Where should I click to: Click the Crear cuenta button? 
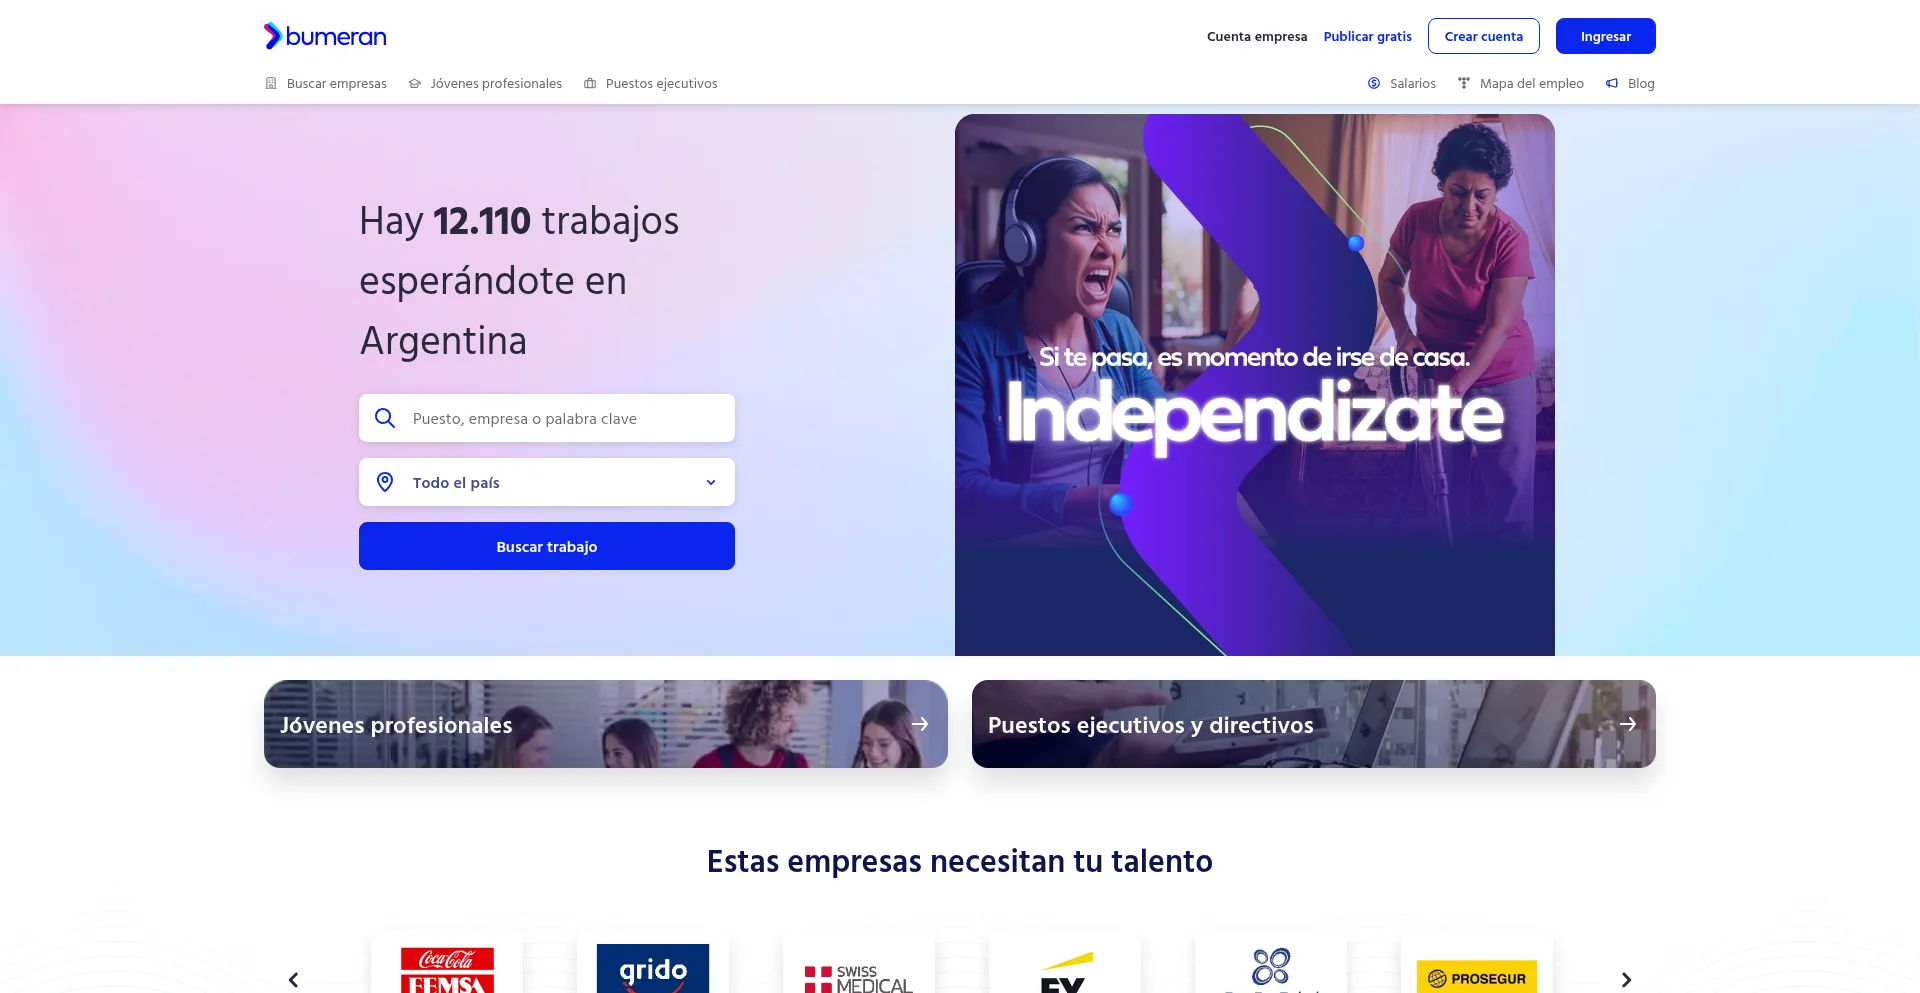[x=1484, y=36]
